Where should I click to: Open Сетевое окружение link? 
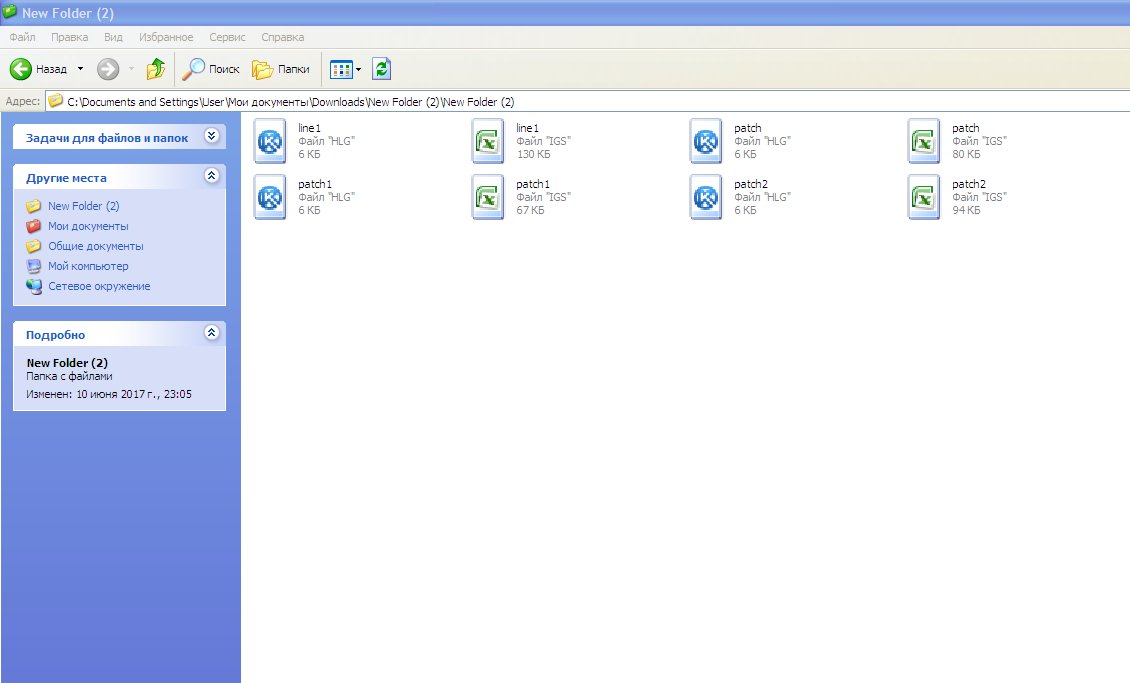coord(99,286)
